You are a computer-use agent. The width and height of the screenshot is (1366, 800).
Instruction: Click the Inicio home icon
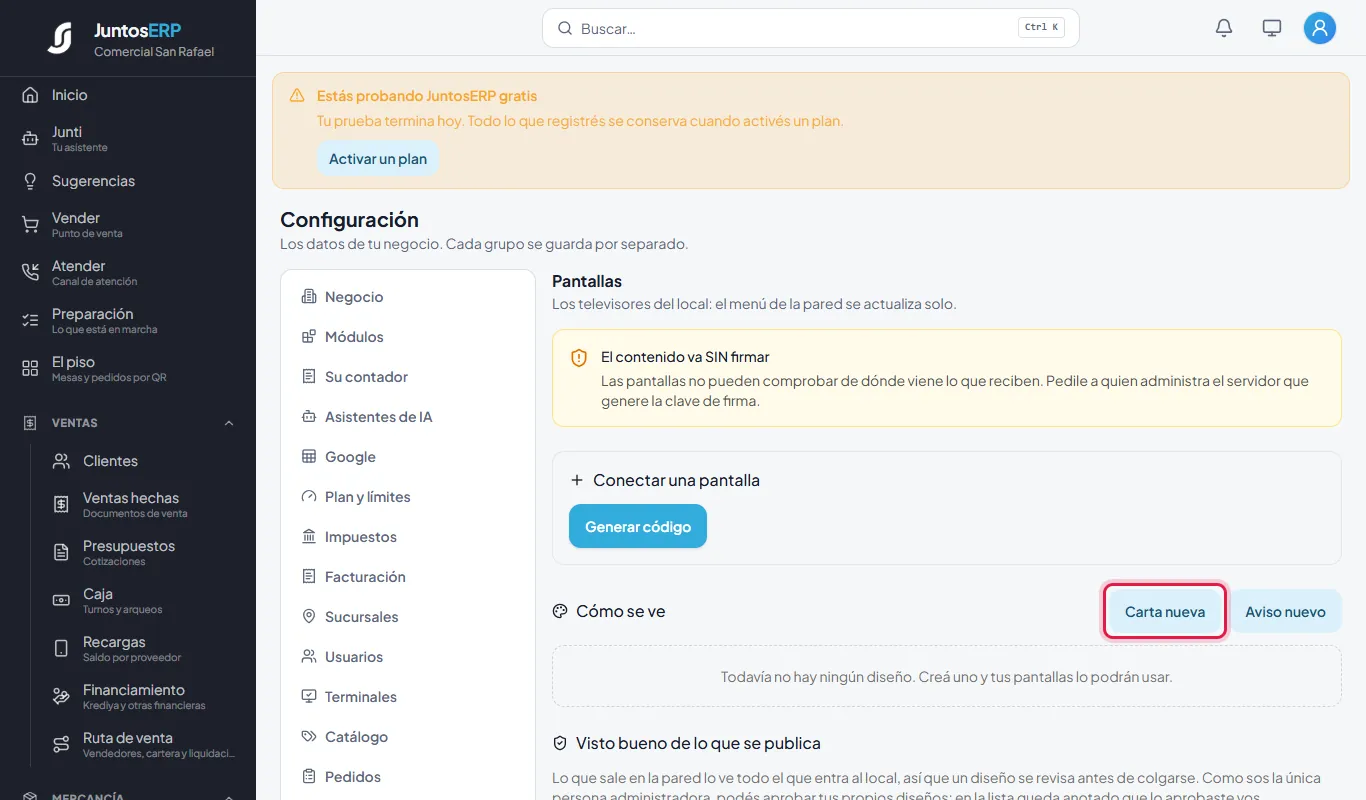30,95
